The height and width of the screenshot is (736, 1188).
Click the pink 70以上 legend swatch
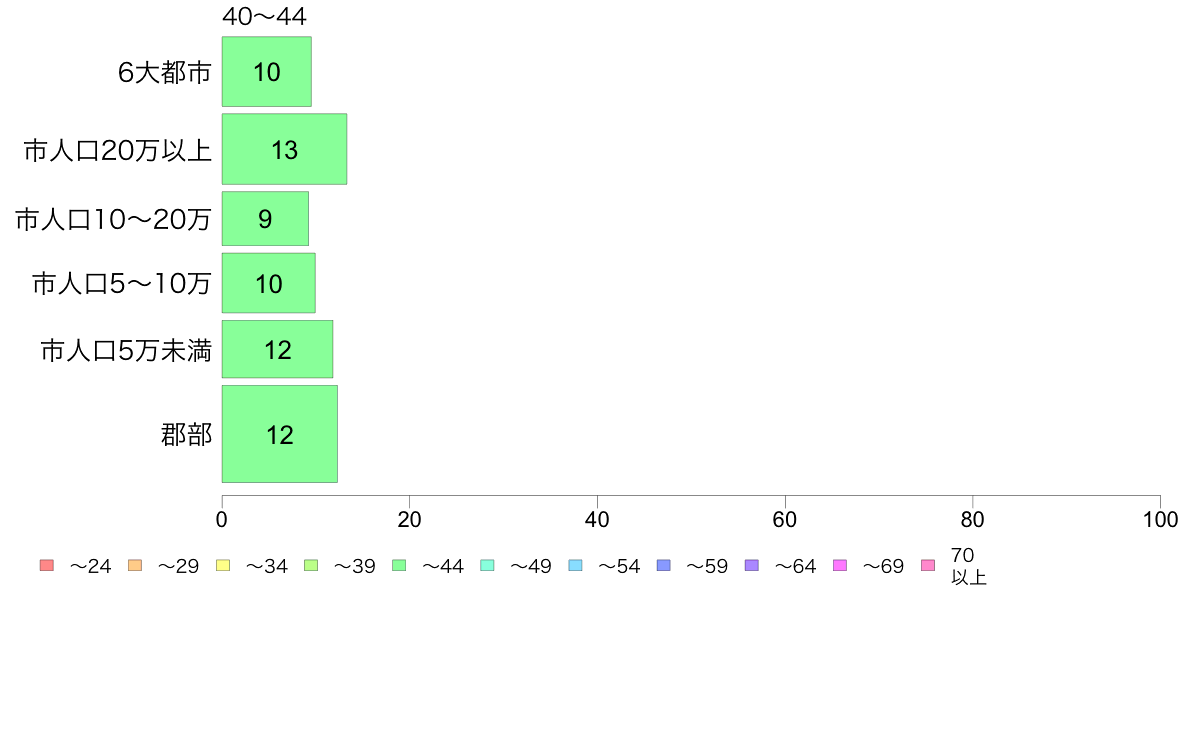tap(928, 565)
